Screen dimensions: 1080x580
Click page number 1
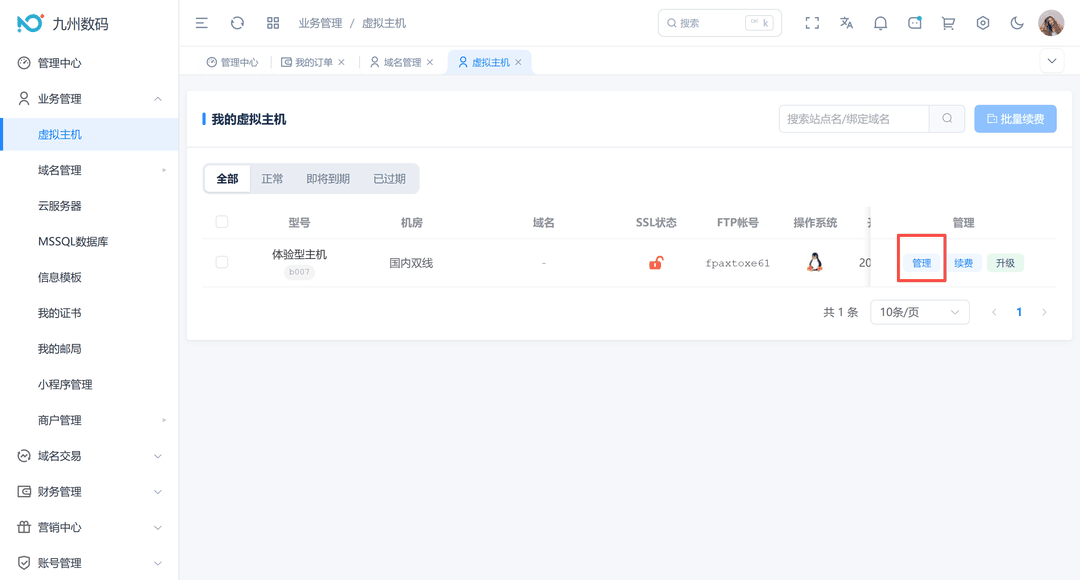(x=1019, y=312)
